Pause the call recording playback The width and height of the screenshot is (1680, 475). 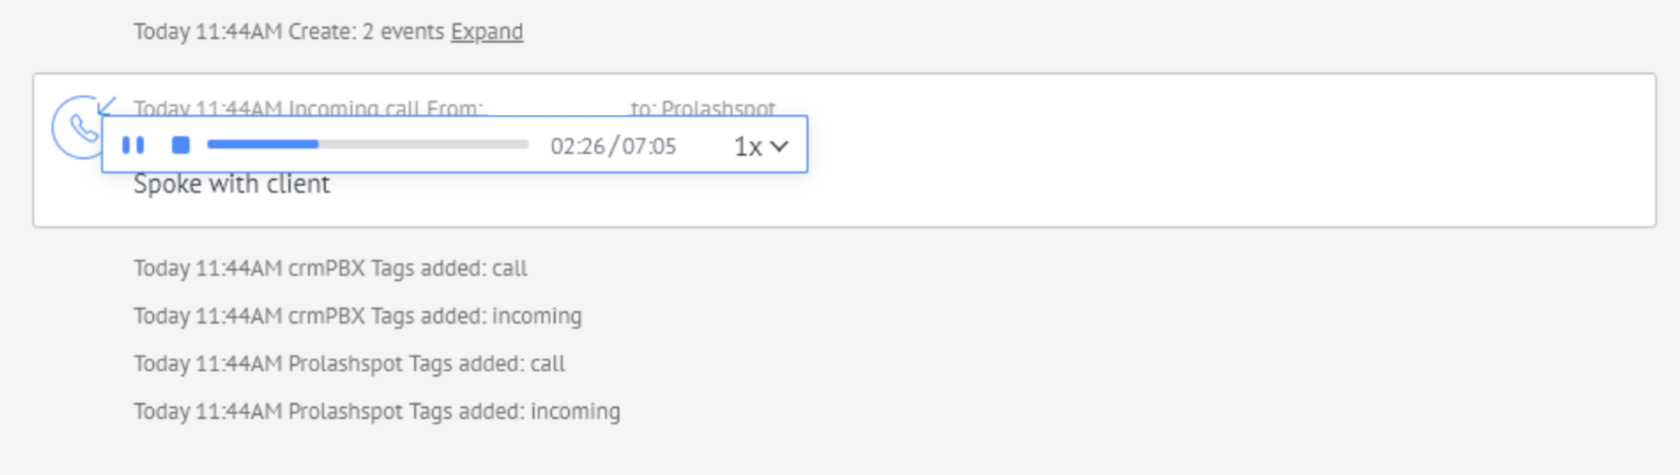click(133, 146)
